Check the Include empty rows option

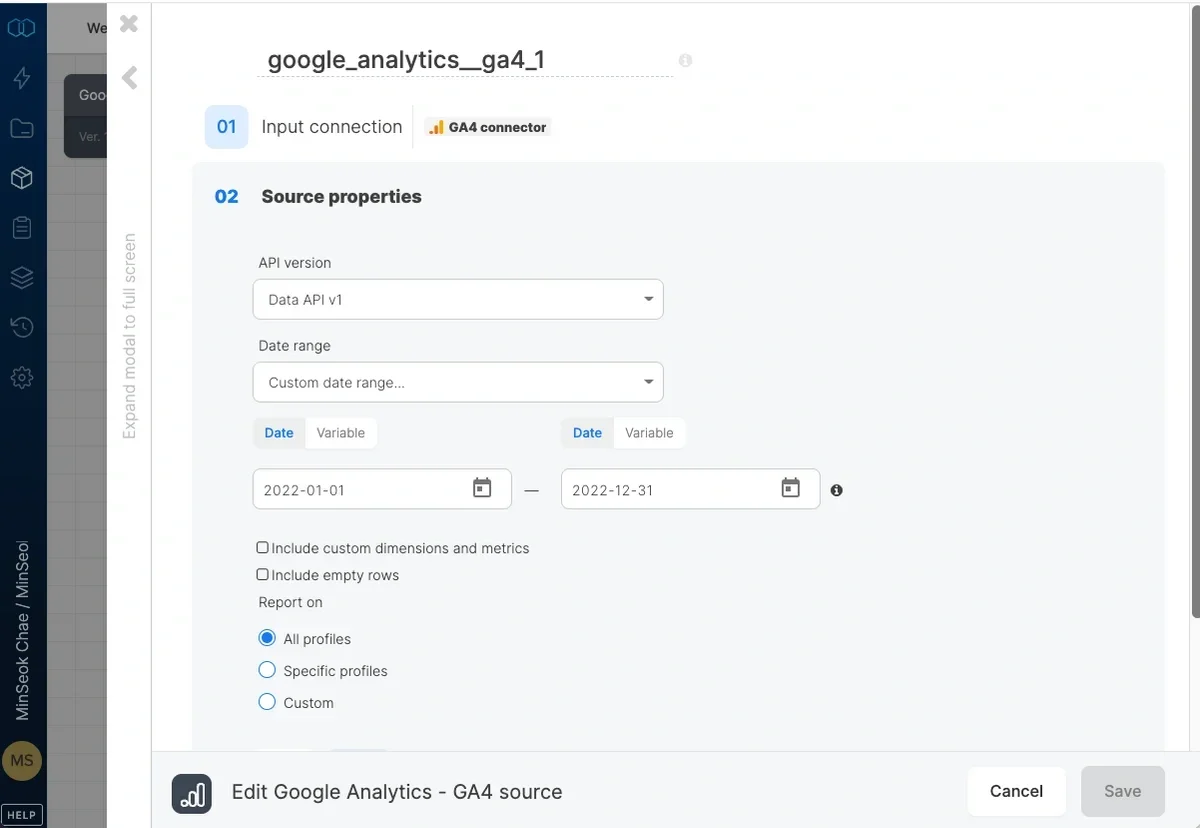click(x=261, y=574)
